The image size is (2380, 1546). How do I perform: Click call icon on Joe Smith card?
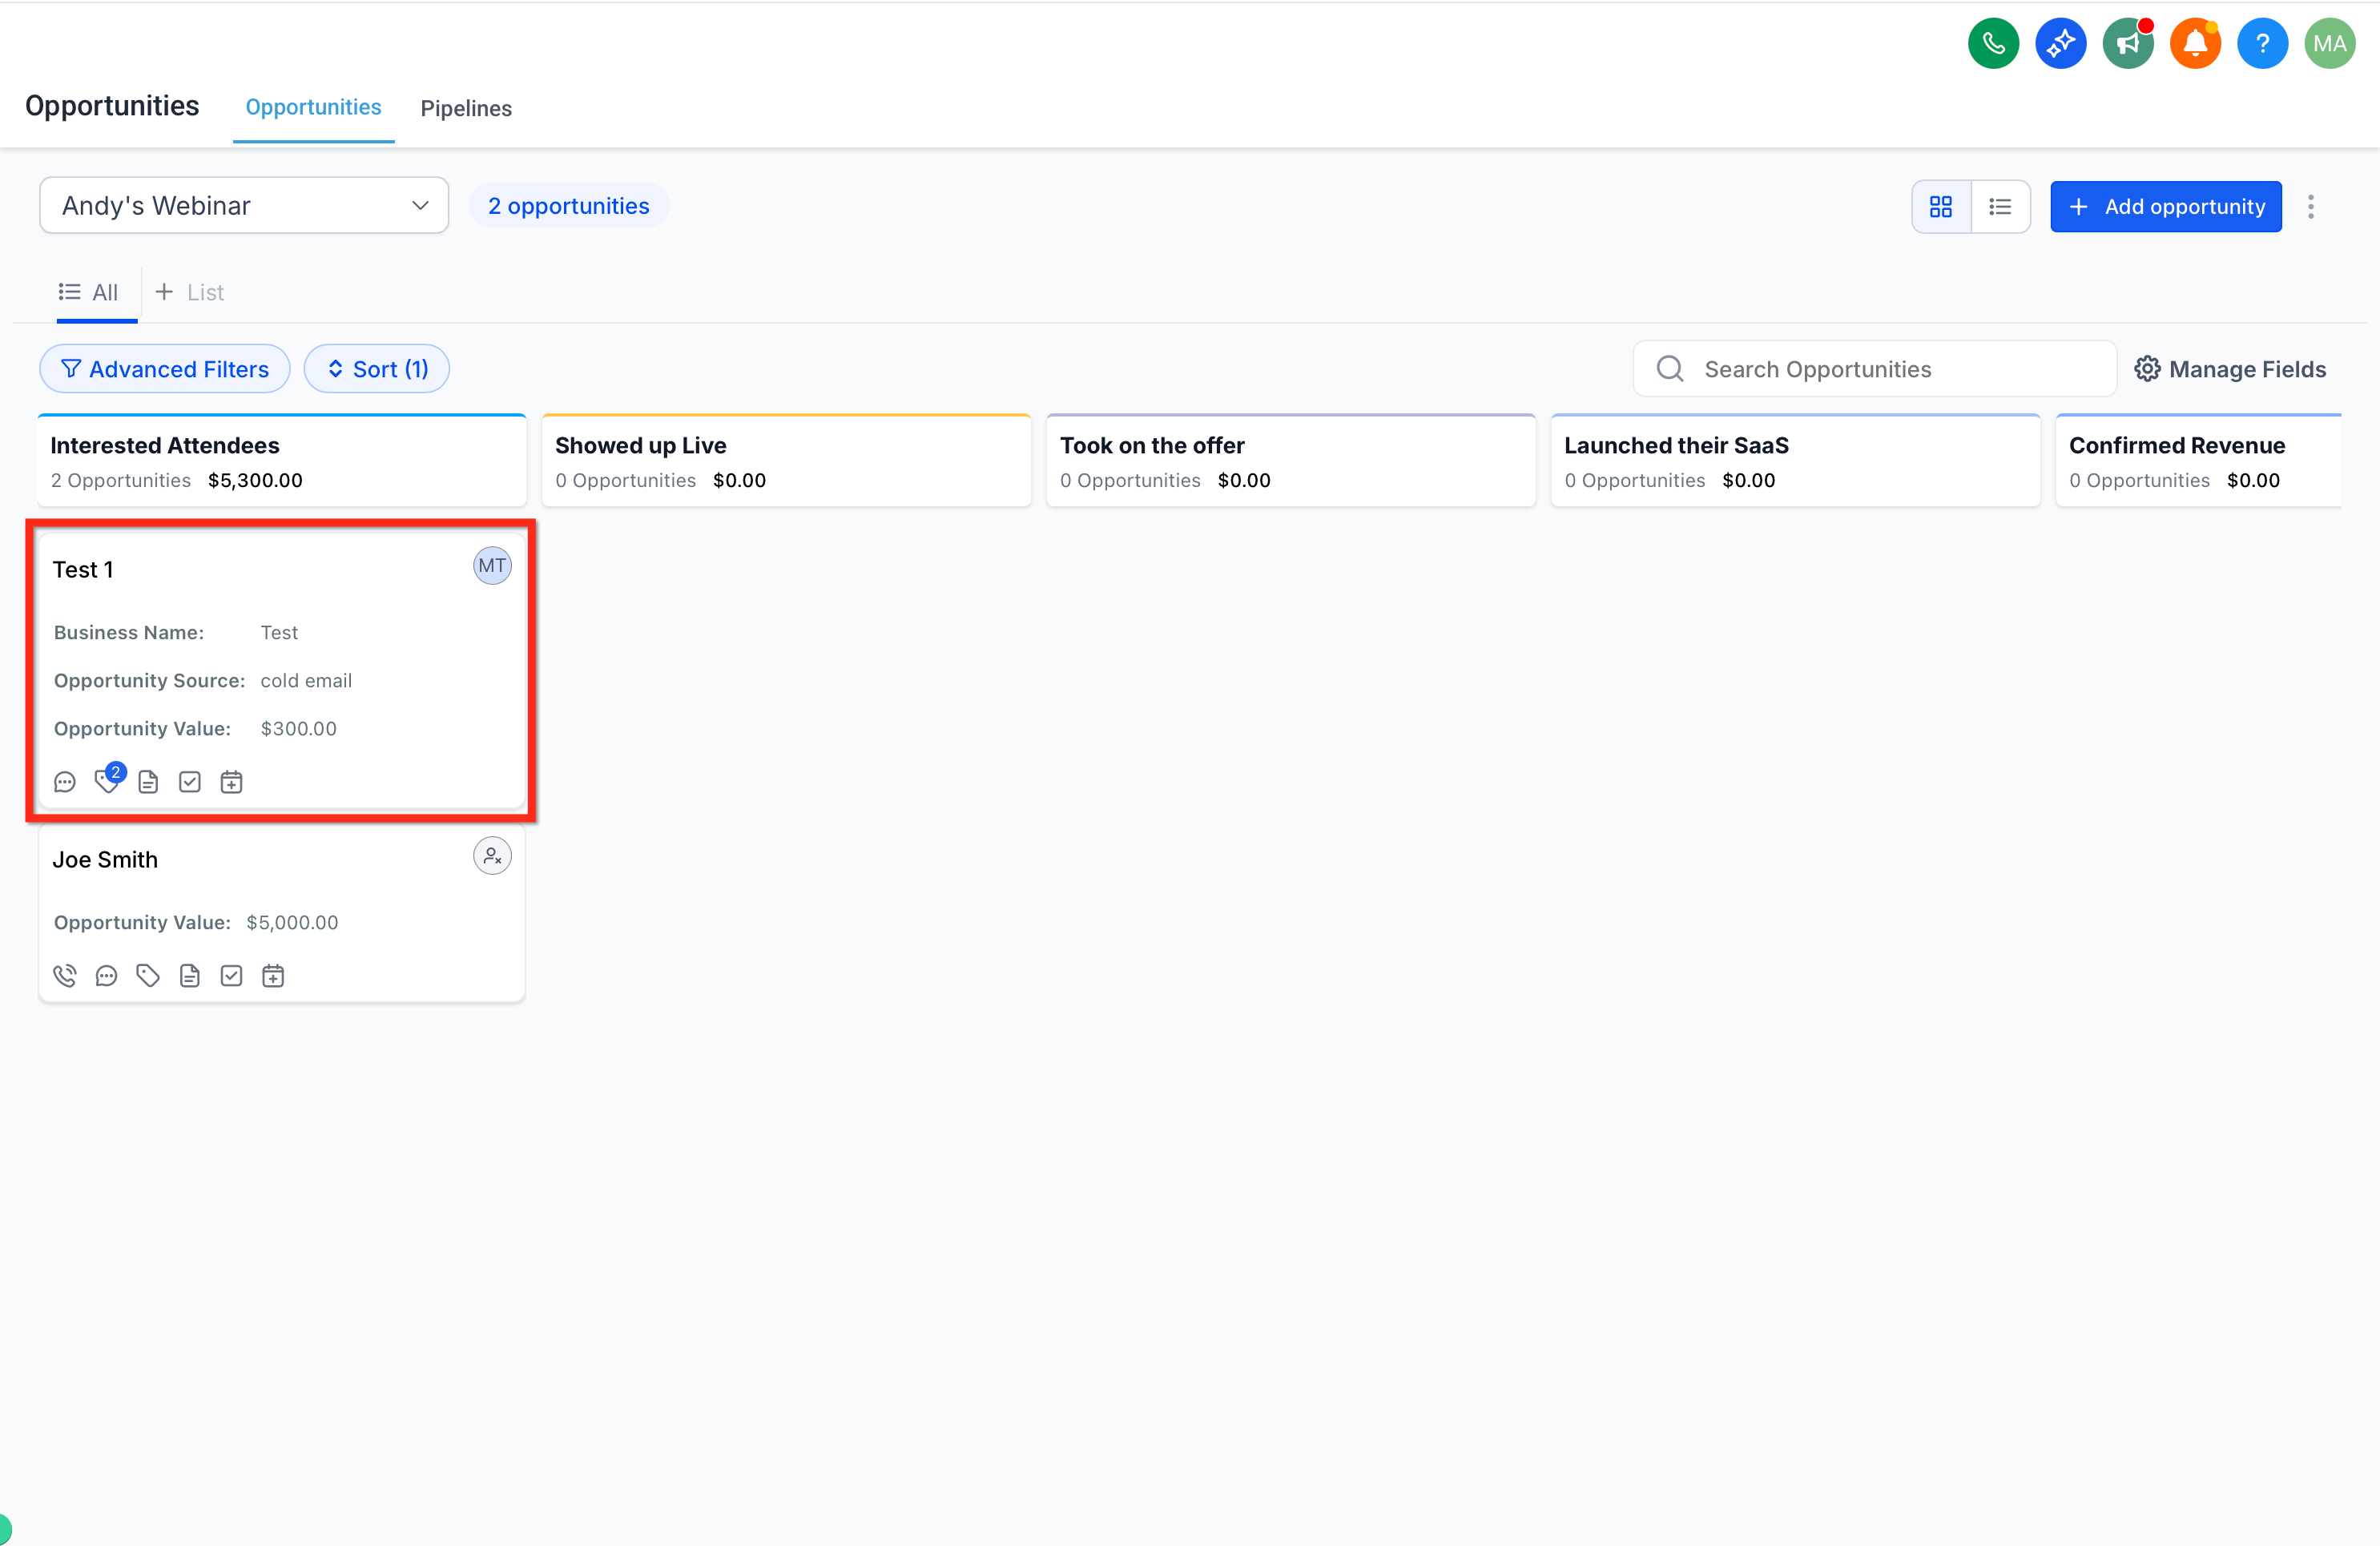pyautogui.click(x=65, y=976)
